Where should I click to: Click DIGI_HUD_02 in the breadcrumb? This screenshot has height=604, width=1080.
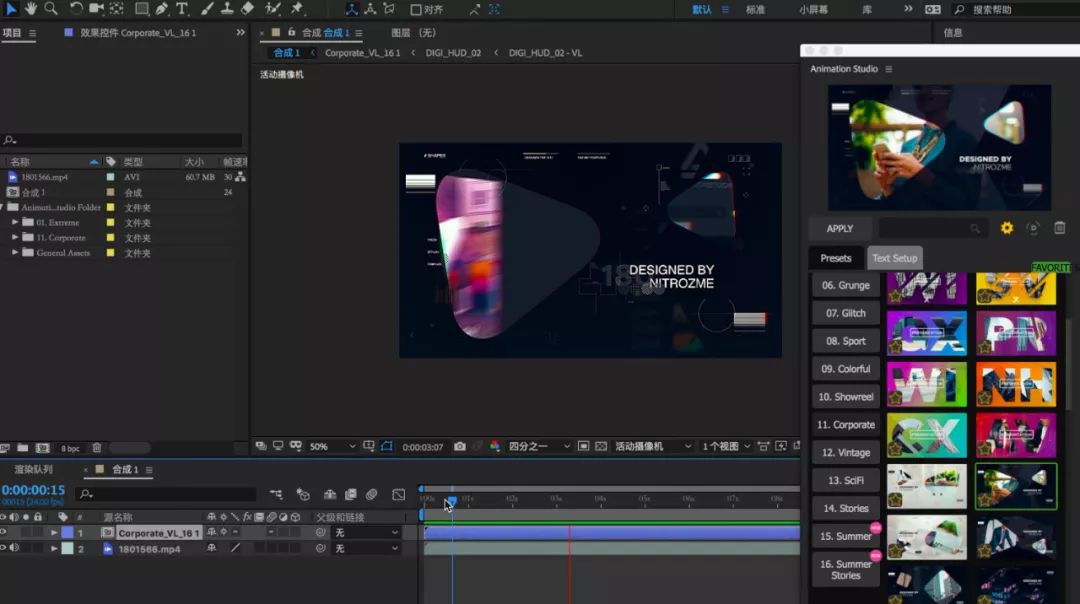click(453, 53)
